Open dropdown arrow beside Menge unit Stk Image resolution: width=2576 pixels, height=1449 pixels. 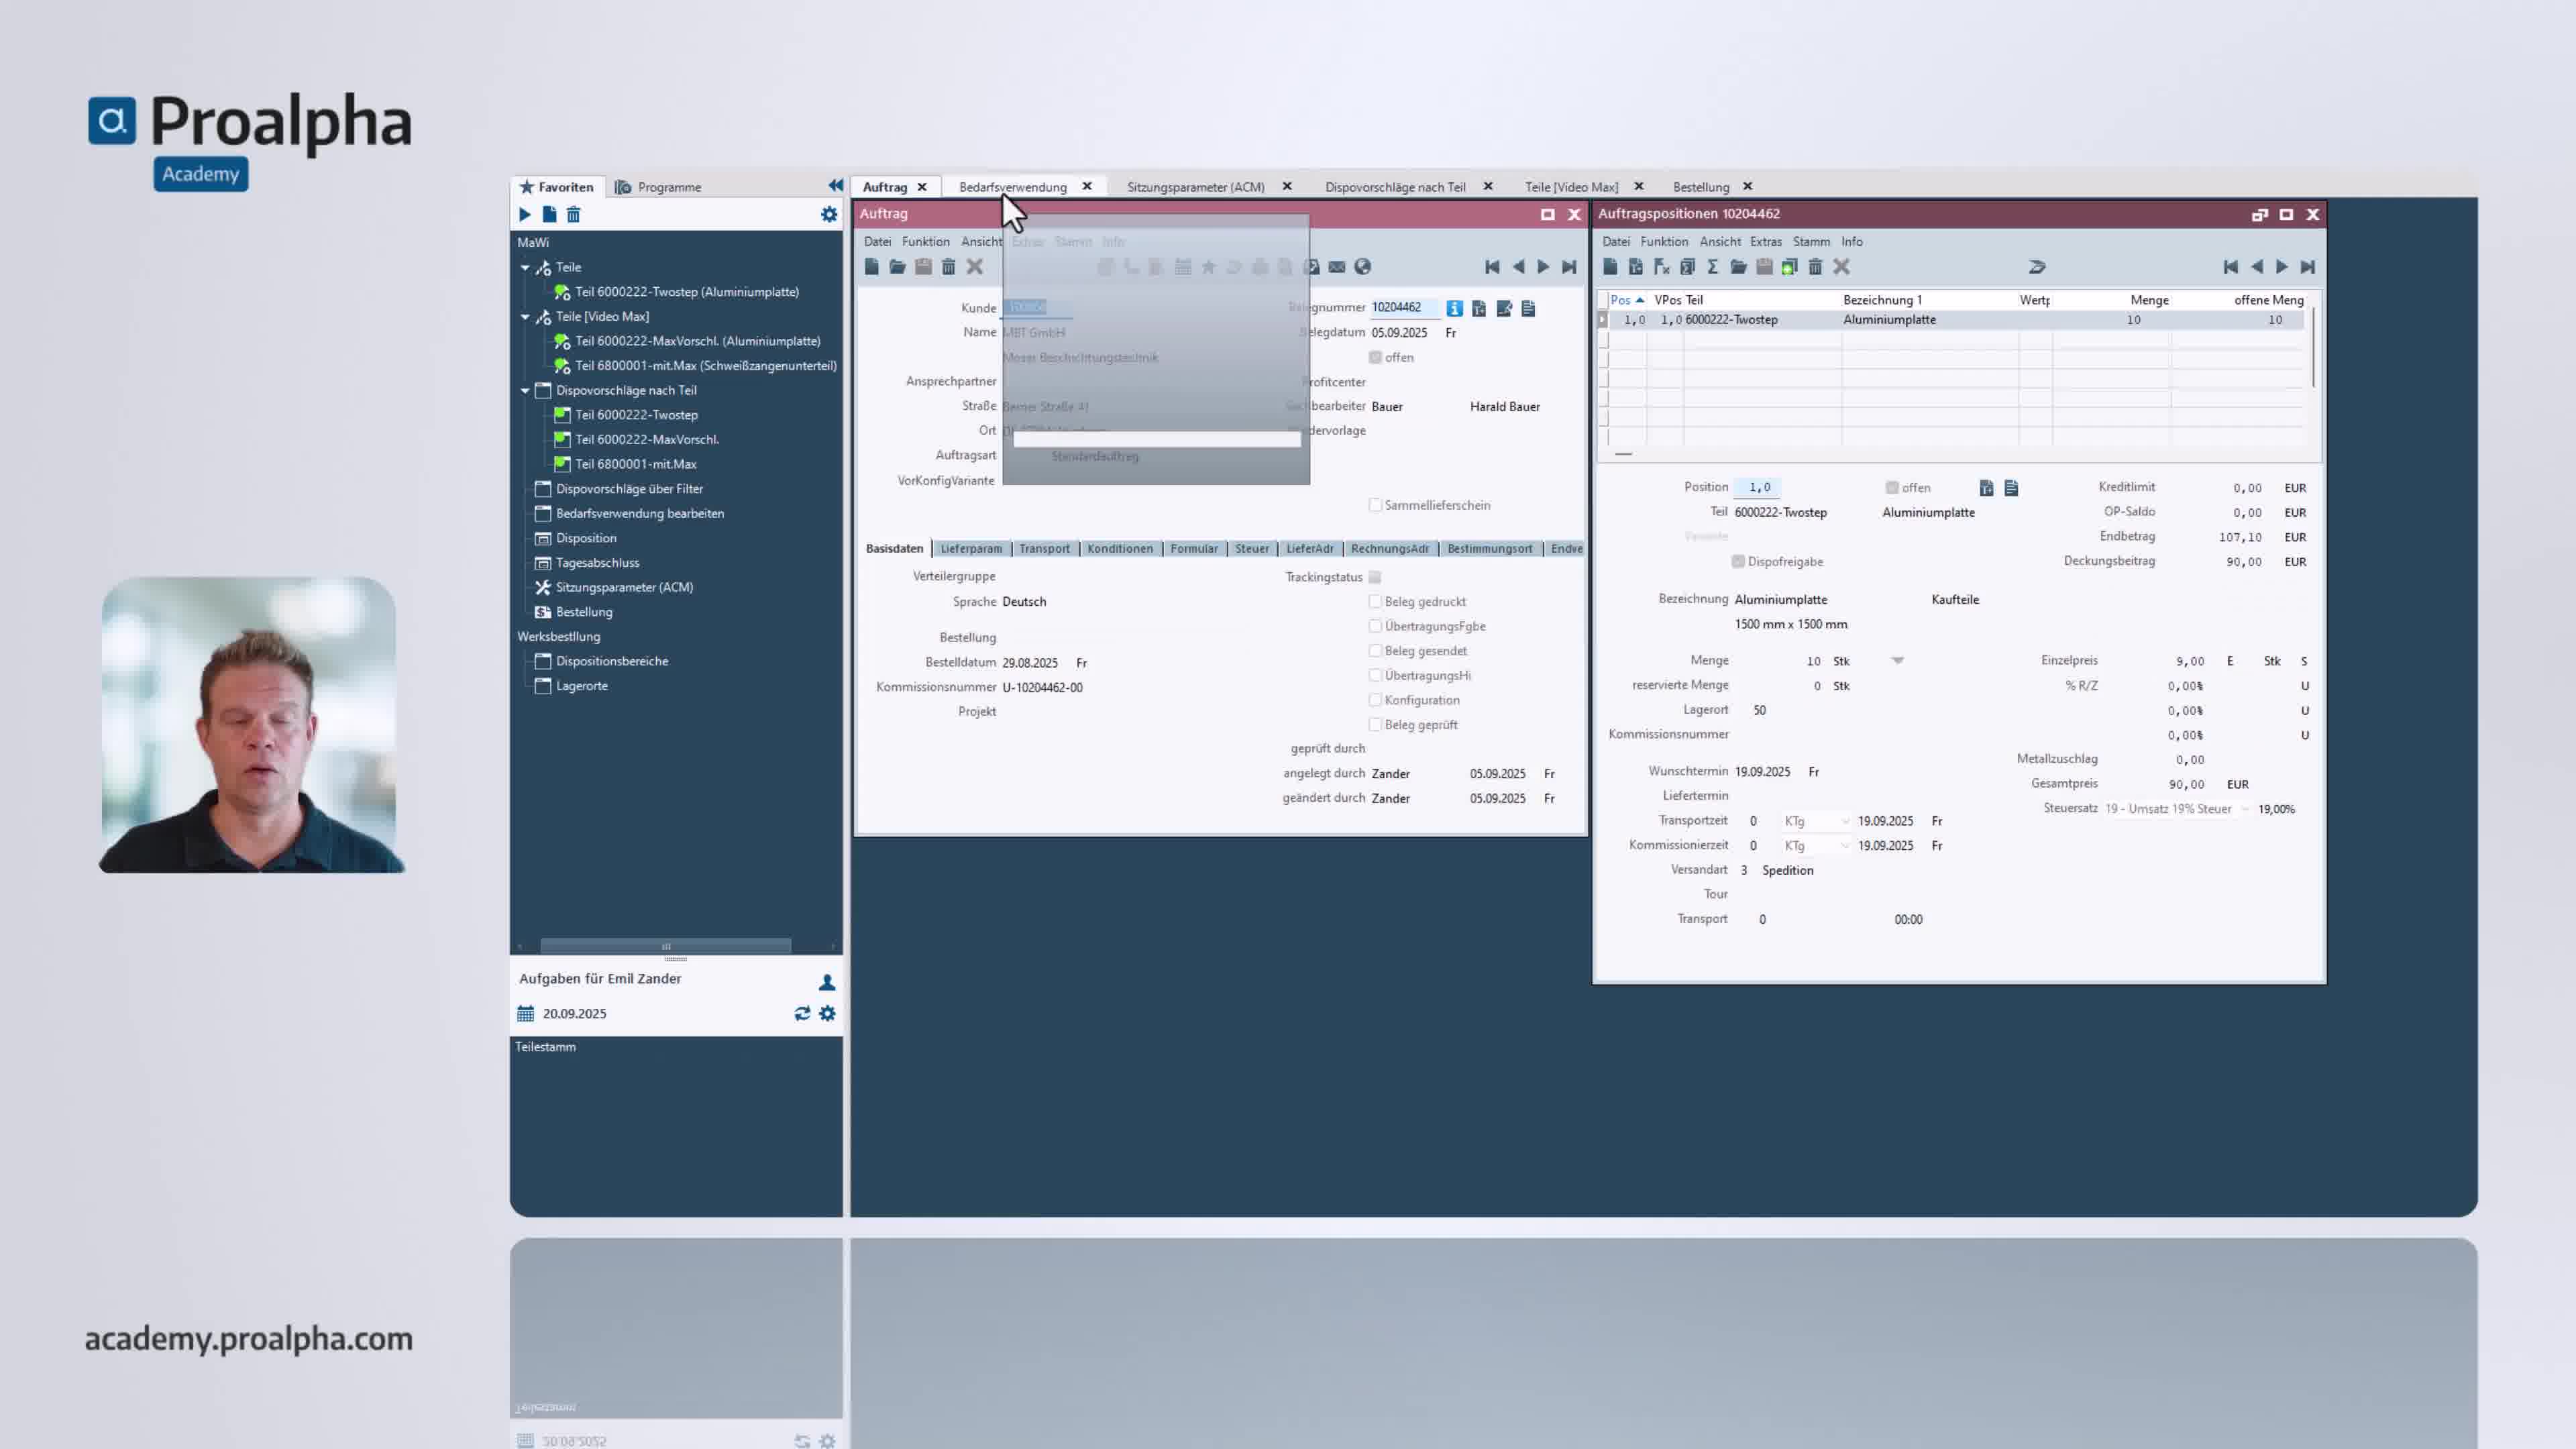click(1897, 661)
